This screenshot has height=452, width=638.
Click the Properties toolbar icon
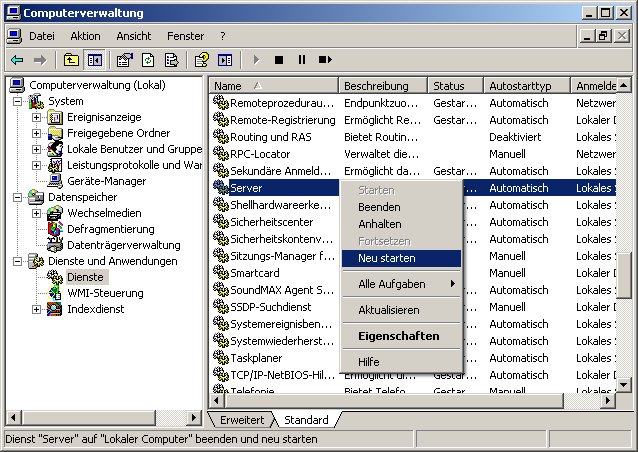point(125,60)
